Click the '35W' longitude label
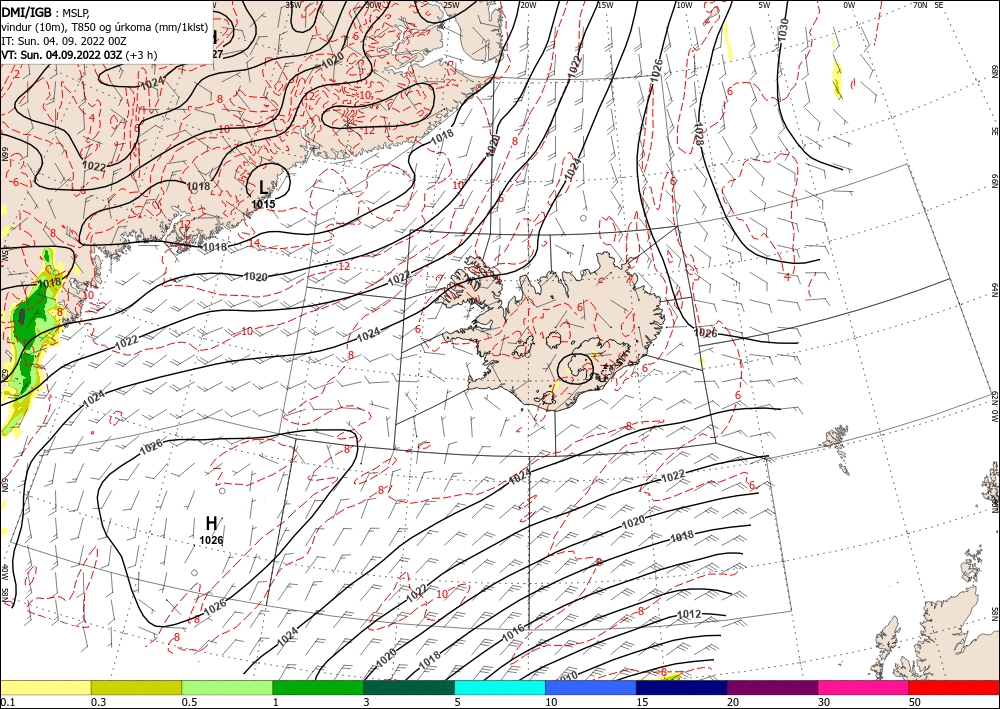 coord(293,5)
